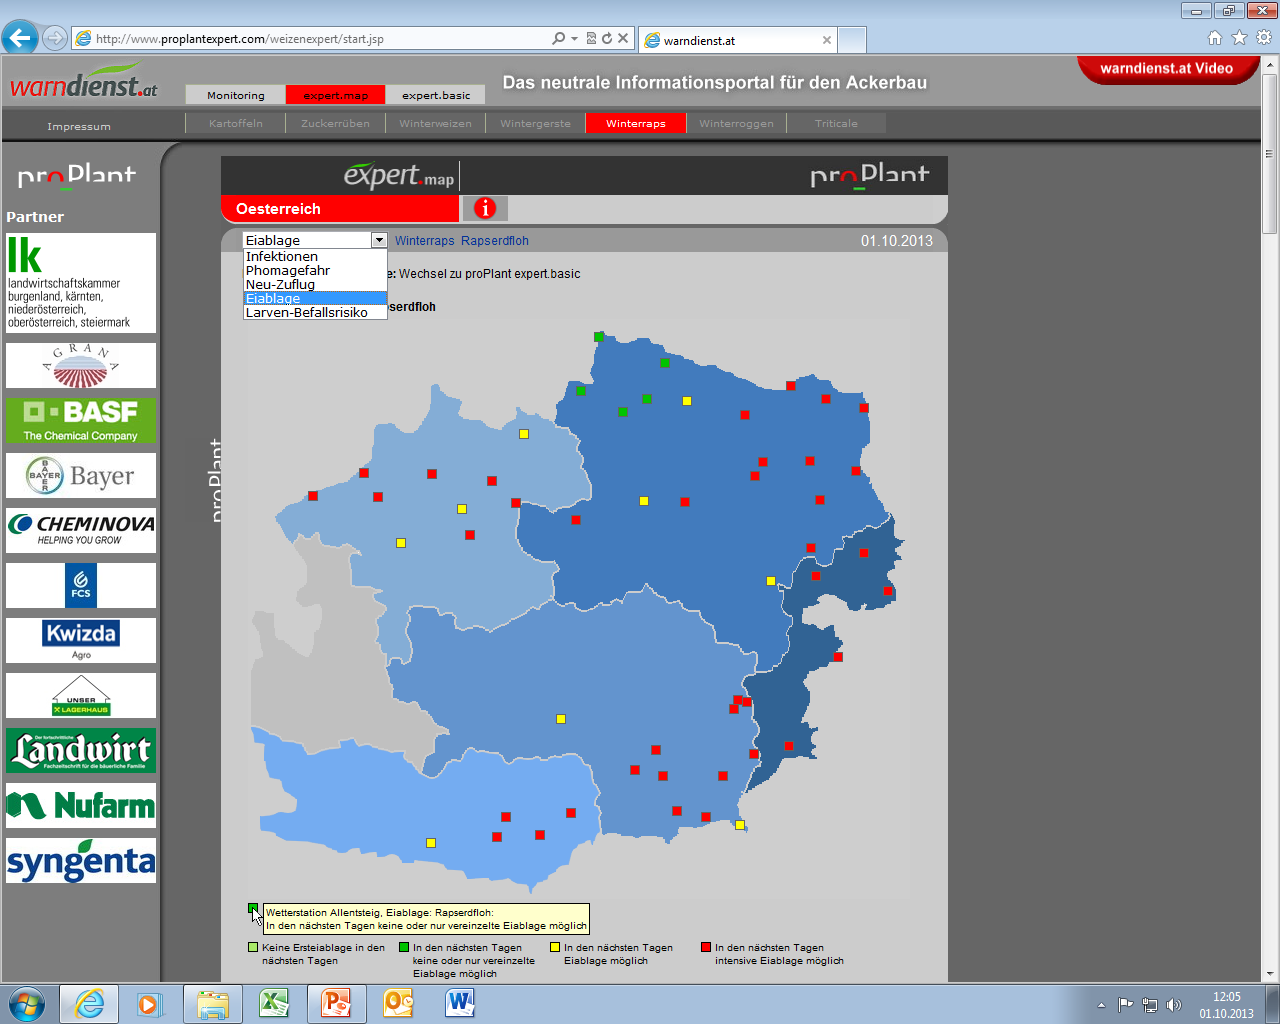
Task: Click the browser forward arrow
Action: click(x=55, y=38)
